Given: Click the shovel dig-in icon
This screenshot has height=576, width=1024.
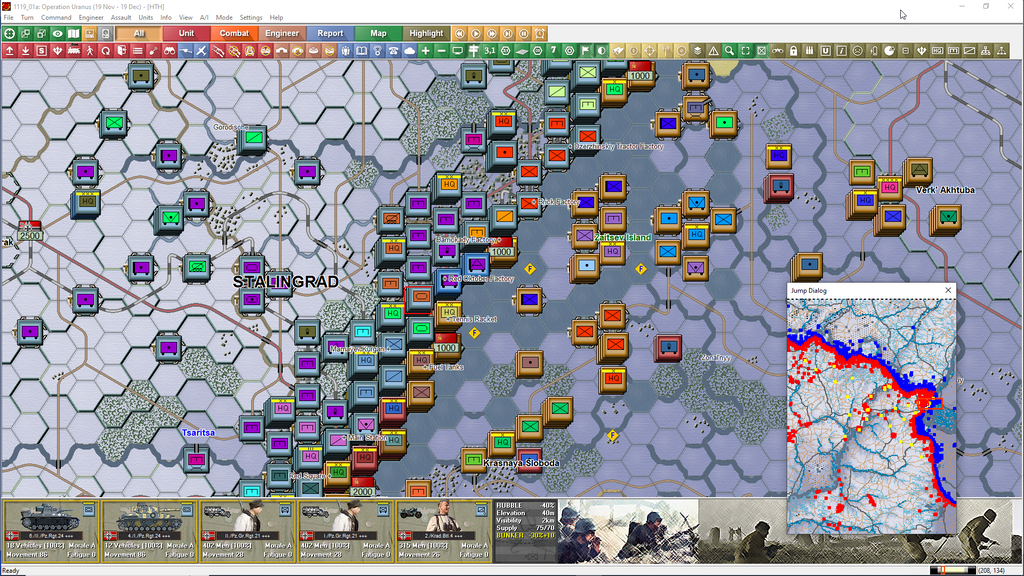Looking at the screenshot, I should (x=153, y=50).
